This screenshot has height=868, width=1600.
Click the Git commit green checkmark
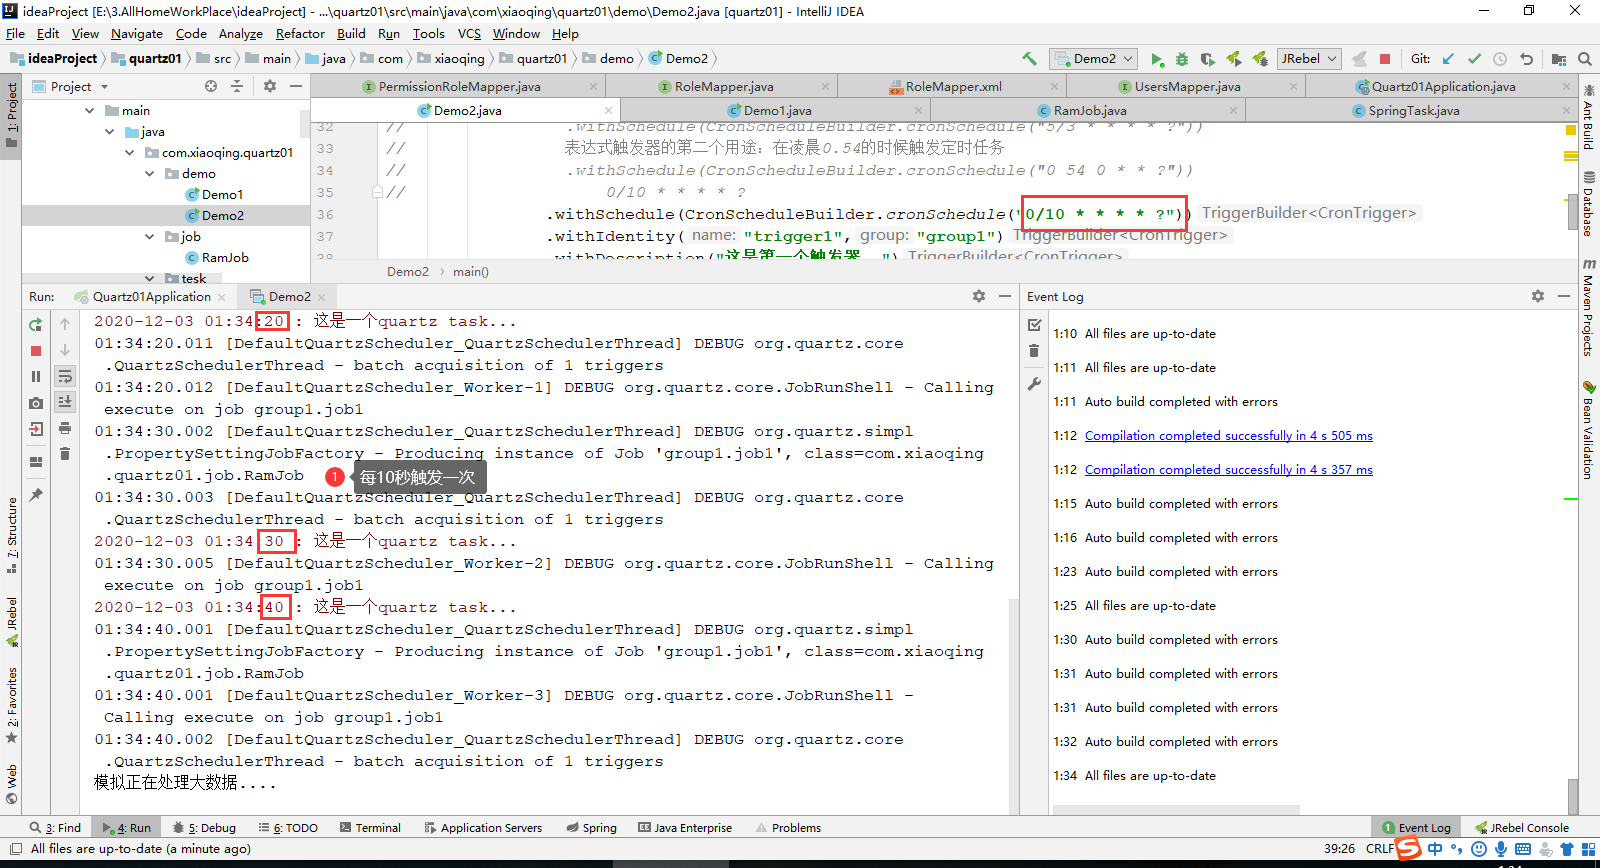(1474, 59)
